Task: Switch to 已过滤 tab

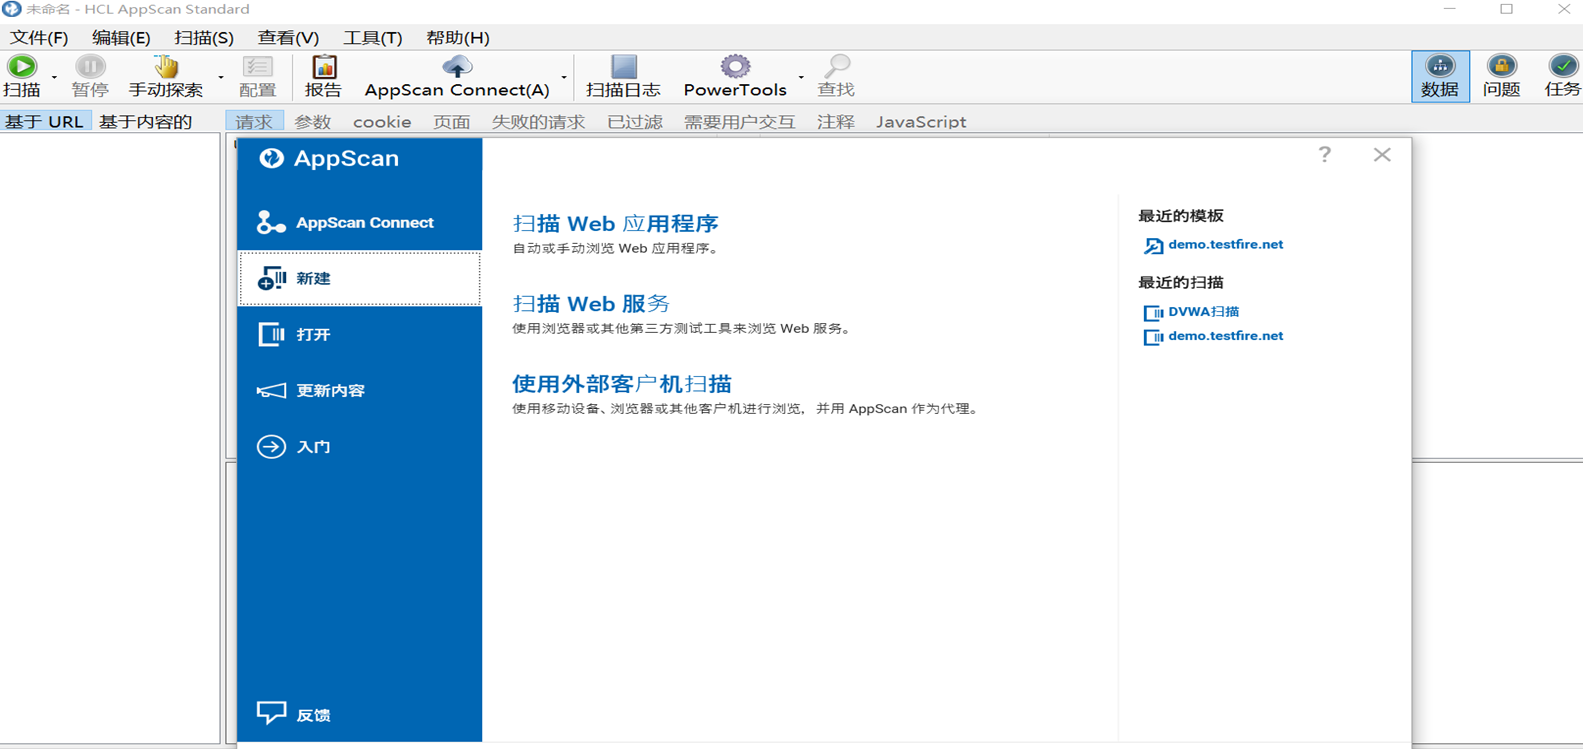Action: point(635,122)
